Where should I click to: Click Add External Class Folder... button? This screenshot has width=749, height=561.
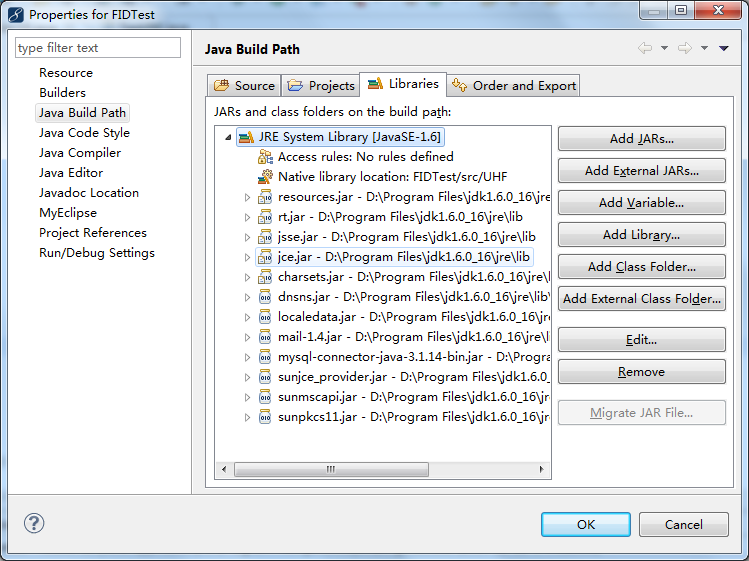click(642, 299)
